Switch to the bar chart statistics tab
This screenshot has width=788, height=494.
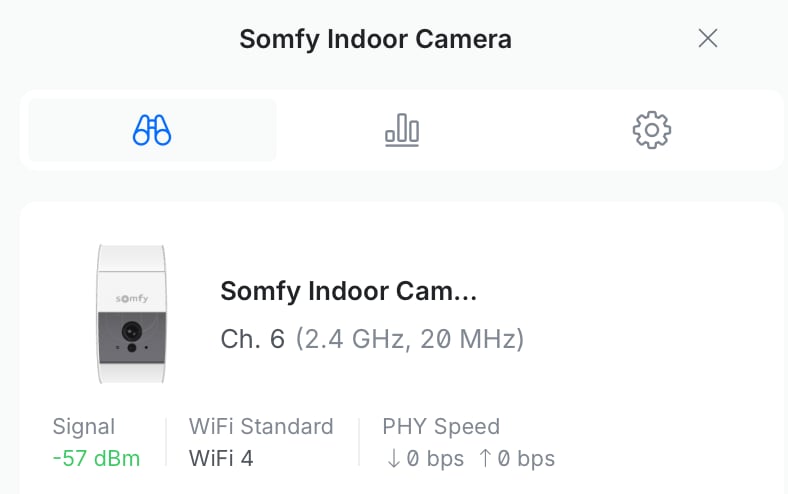click(402, 130)
